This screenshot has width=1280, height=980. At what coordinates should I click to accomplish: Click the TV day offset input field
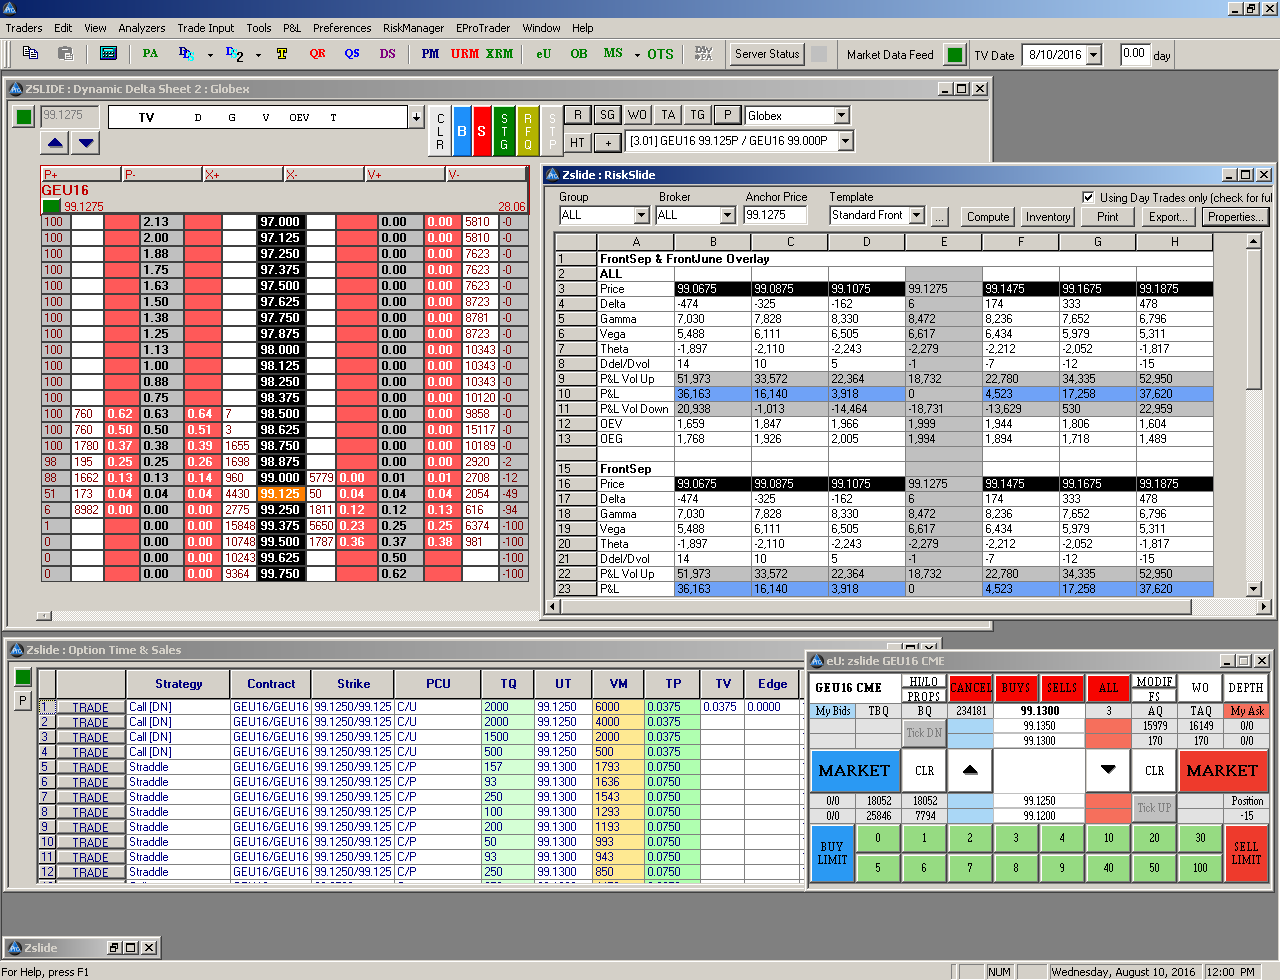pyautogui.click(x=1135, y=54)
